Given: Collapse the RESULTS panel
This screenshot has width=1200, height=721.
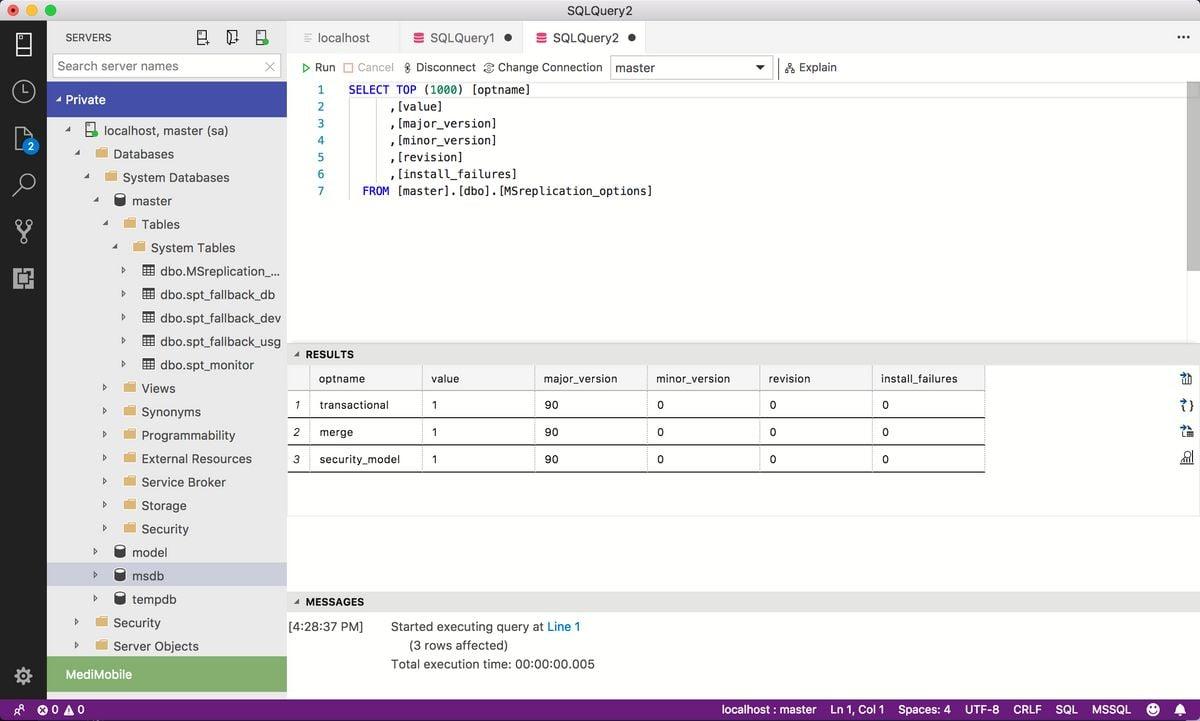Looking at the screenshot, I should click(x=297, y=354).
